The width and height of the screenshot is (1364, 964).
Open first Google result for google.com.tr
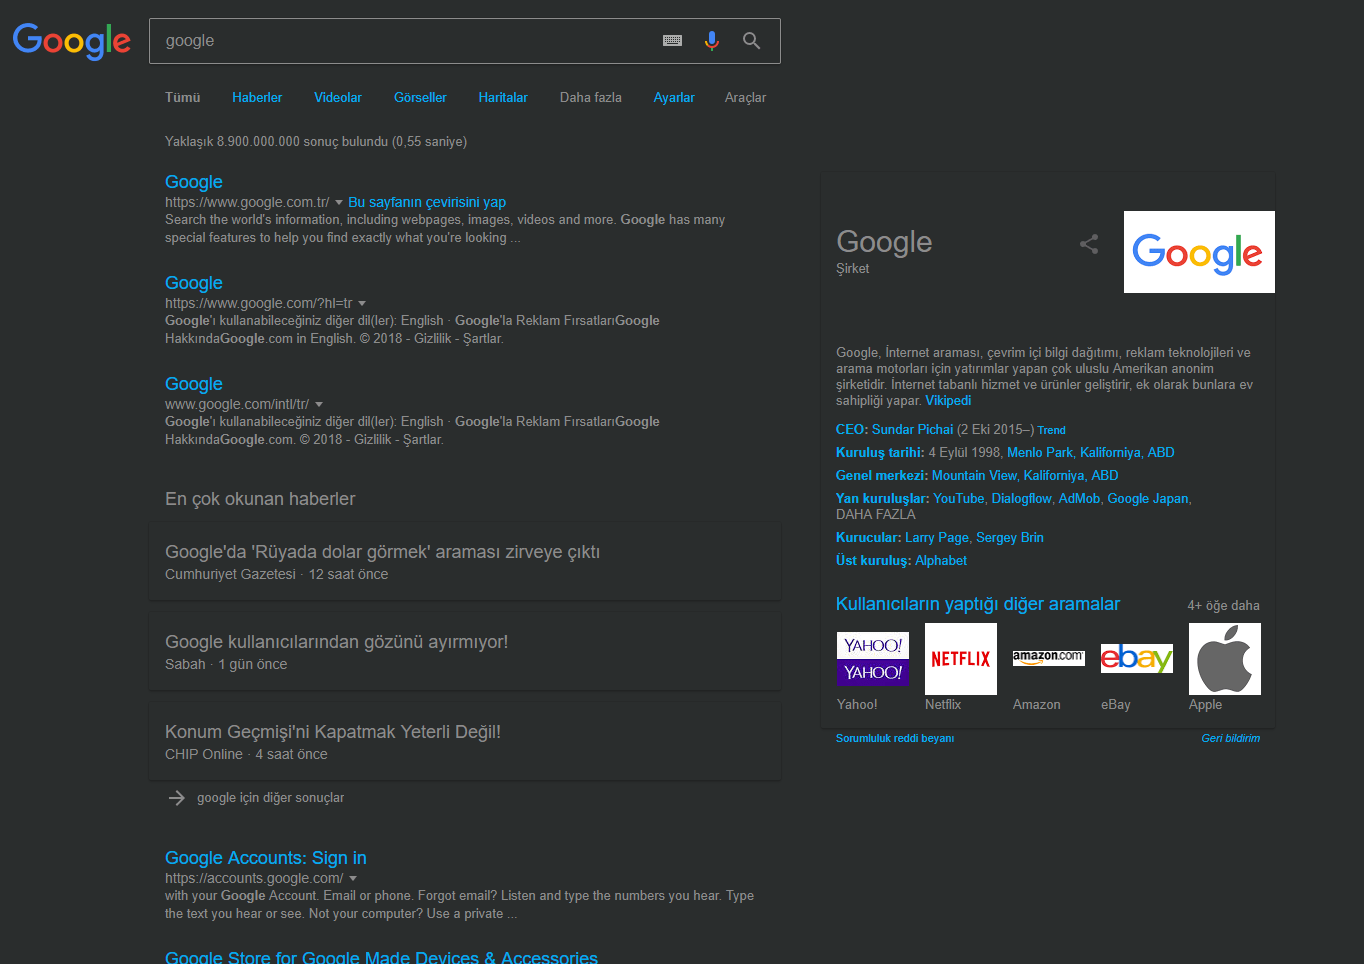click(x=194, y=182)
